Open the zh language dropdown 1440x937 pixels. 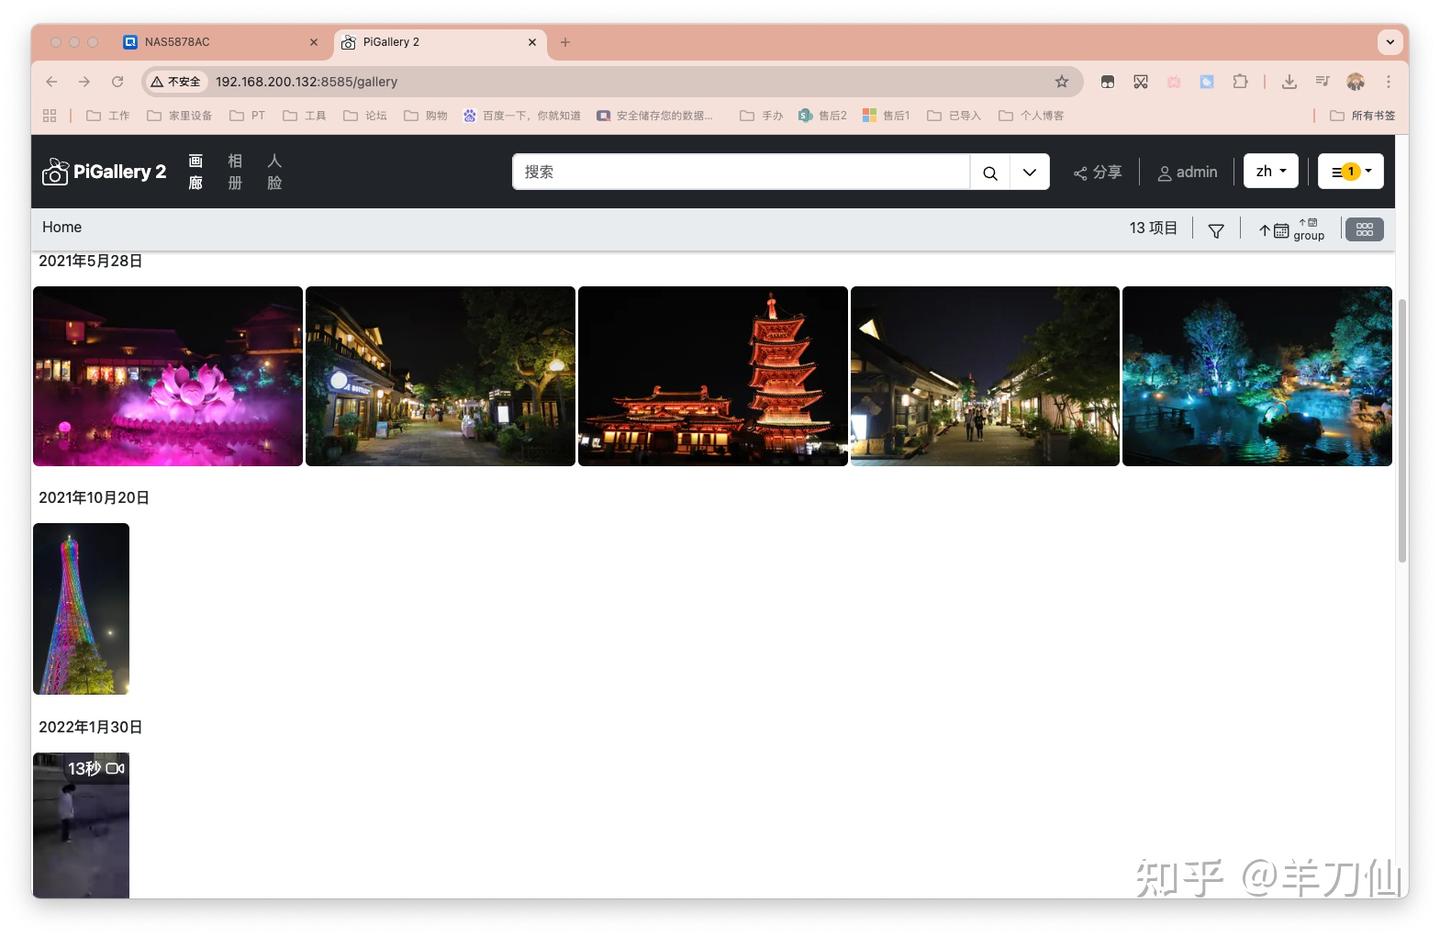pos(1270,170)
